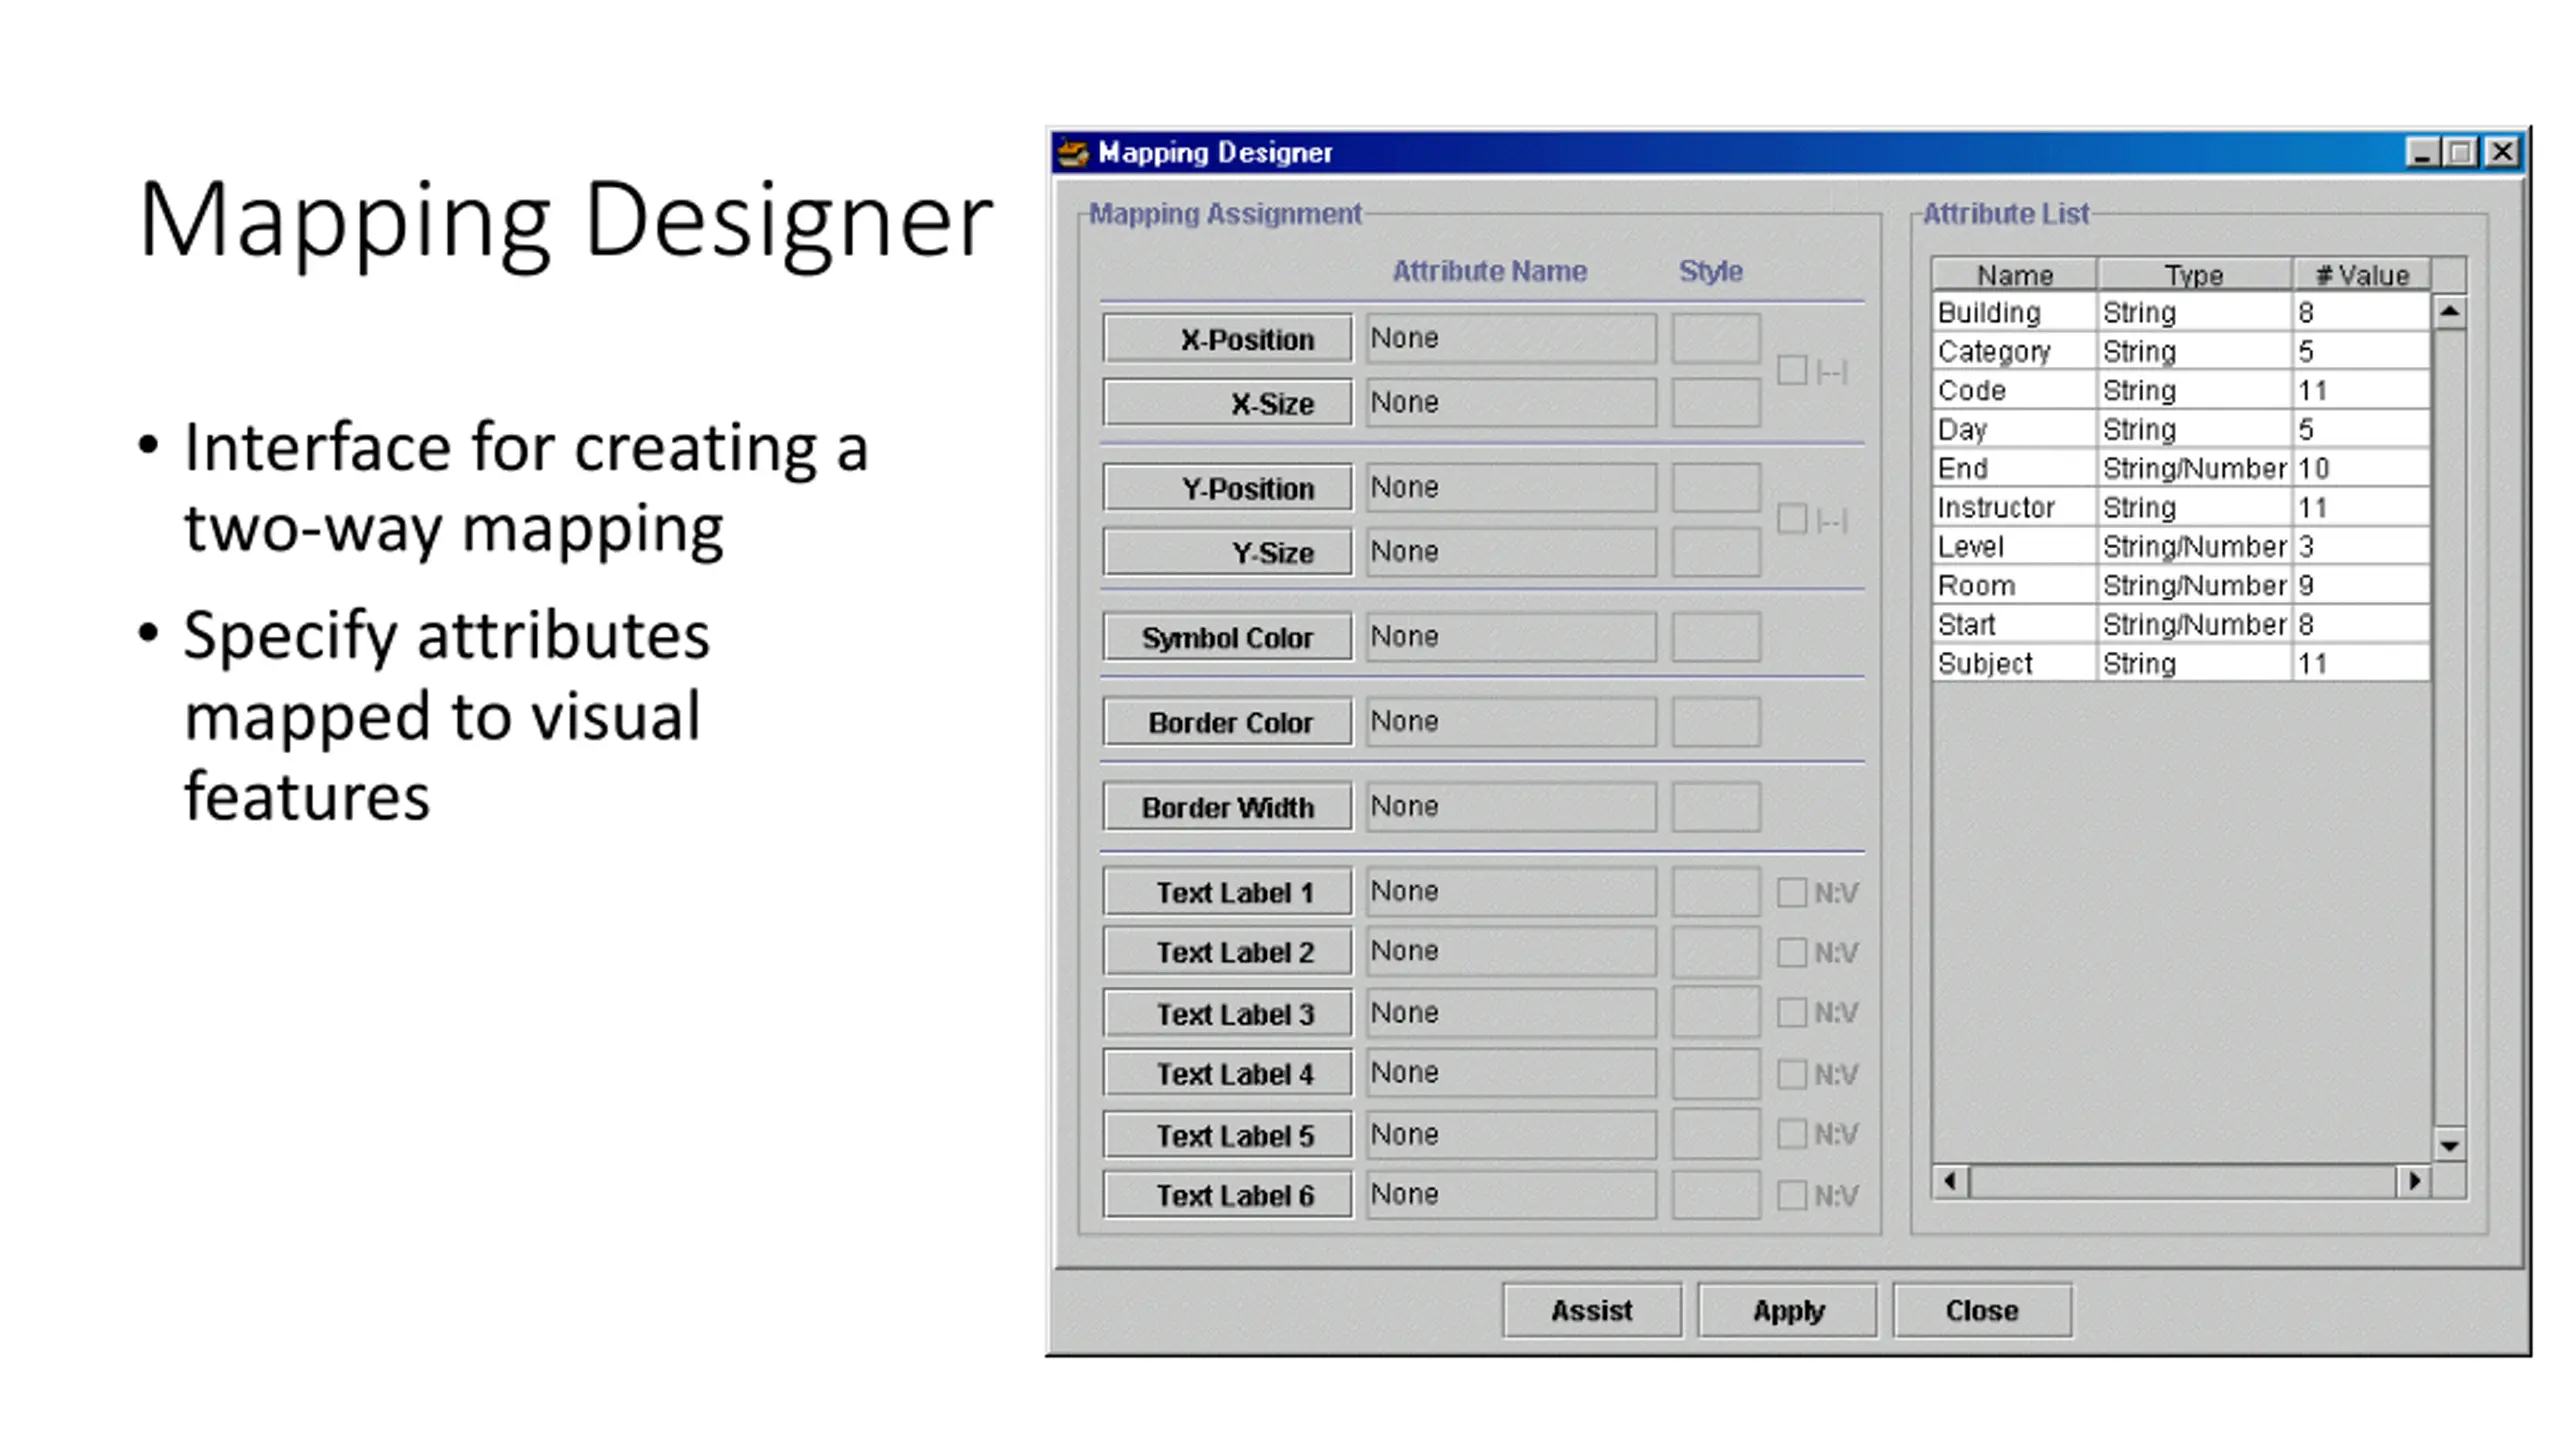2560x1440 pixels.
Task: Click the X-Position style box
Action: click(x=1716, y=339)
